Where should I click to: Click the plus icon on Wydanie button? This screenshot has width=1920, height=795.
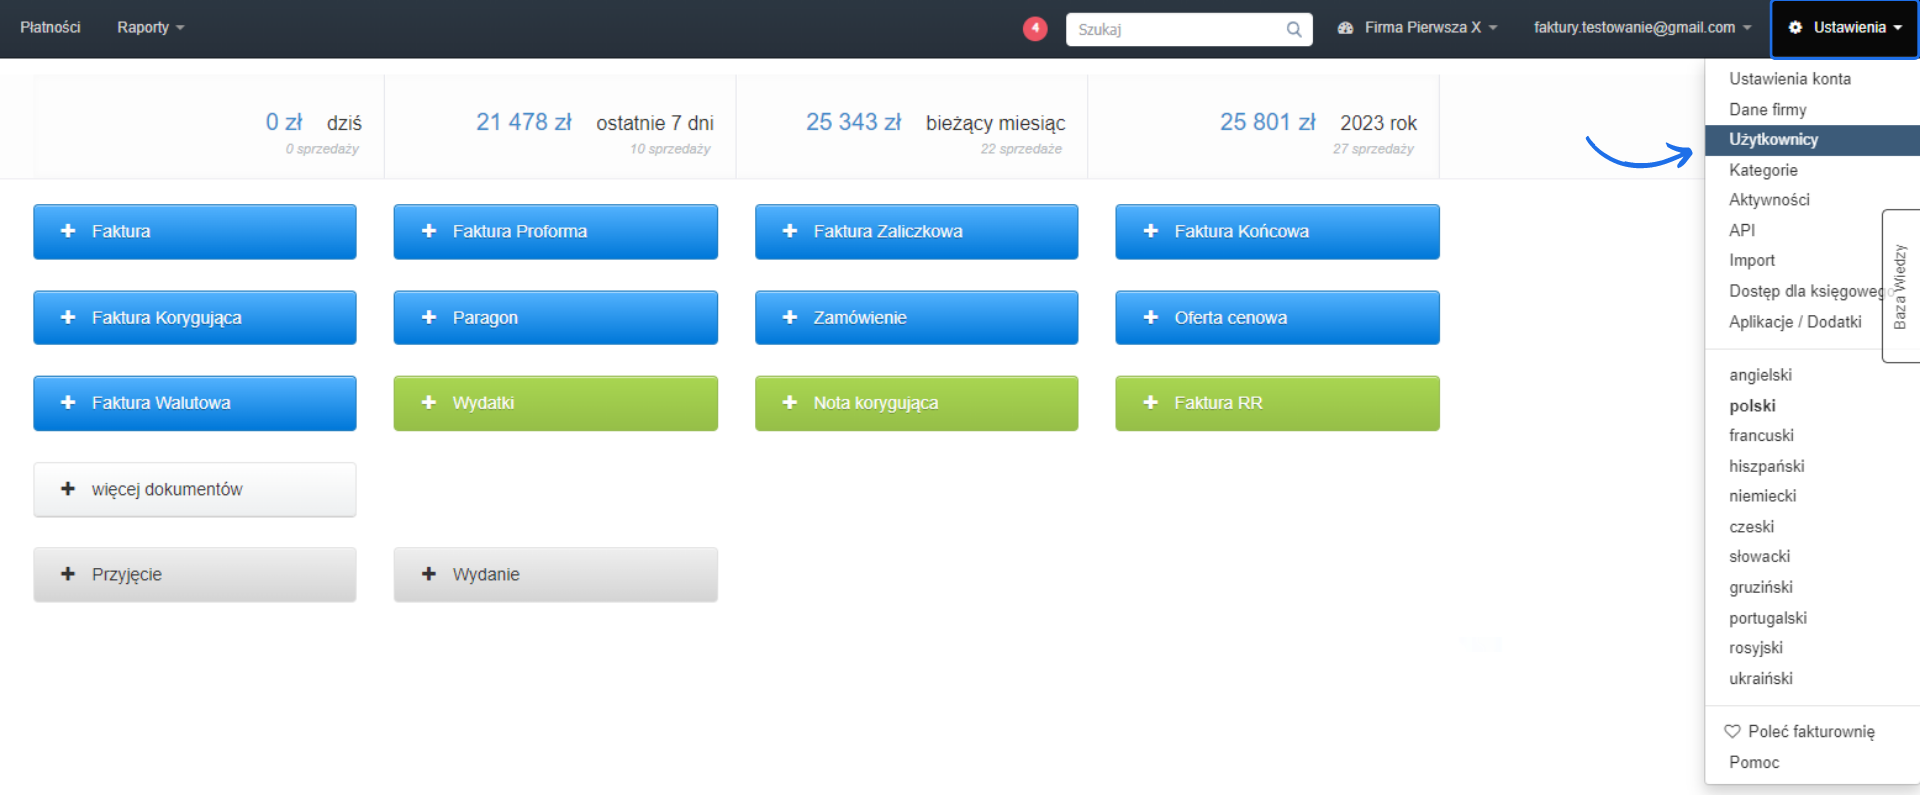pyautogui.click(x=429, y=574)
